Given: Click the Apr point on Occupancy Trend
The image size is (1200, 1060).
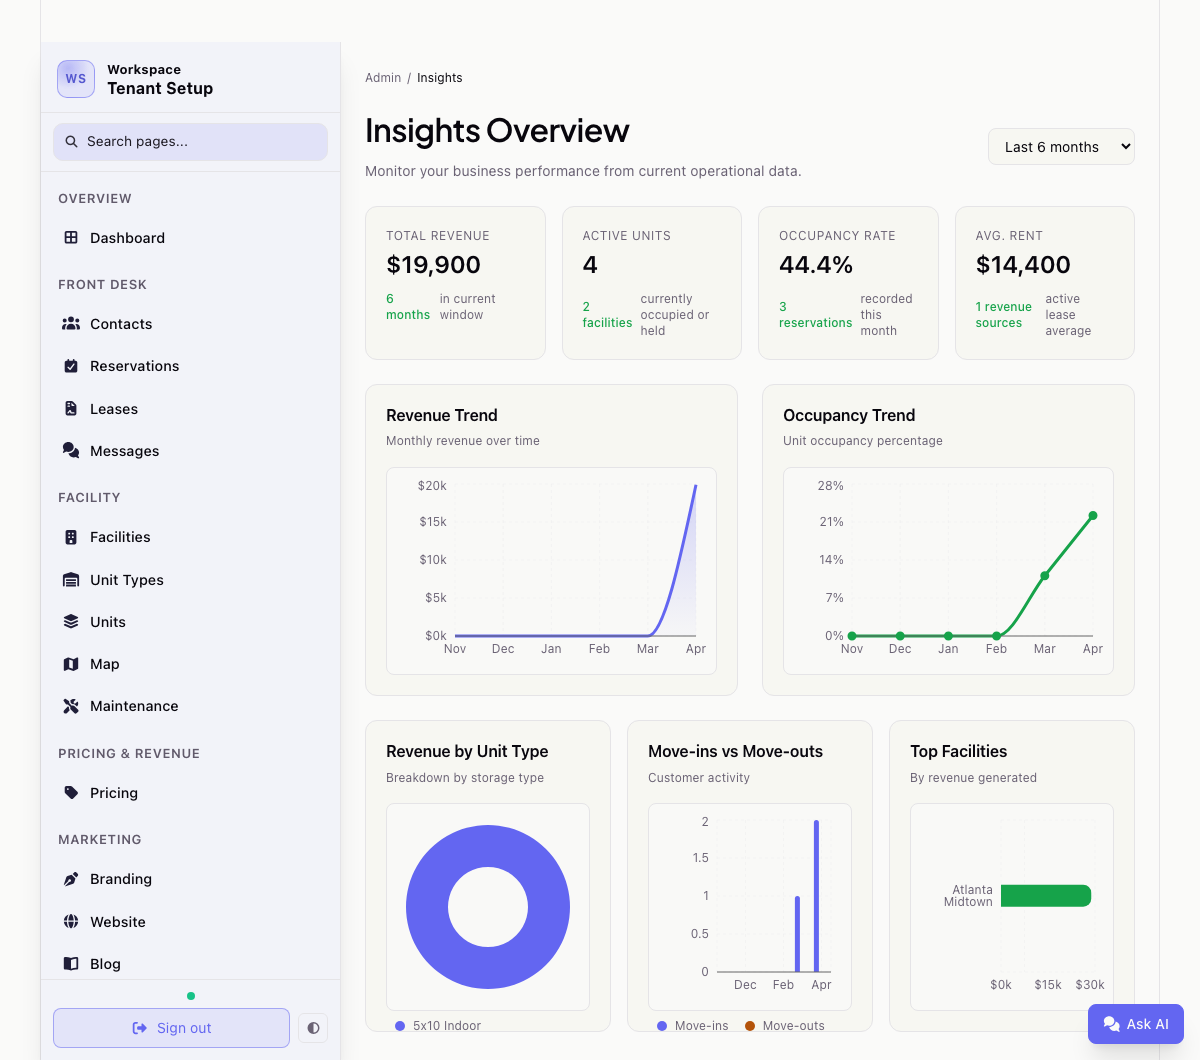Looking at the screenshot, I should pos(1093,516).
